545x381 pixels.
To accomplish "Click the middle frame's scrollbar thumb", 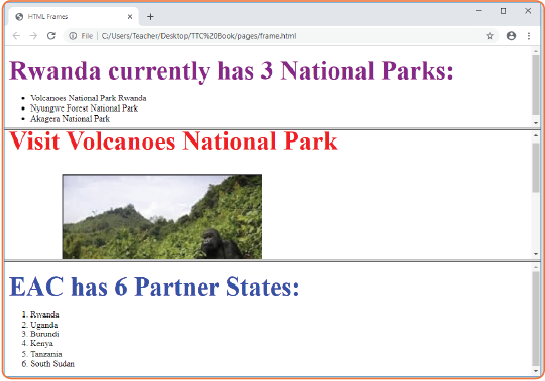I will pos(536,167).
